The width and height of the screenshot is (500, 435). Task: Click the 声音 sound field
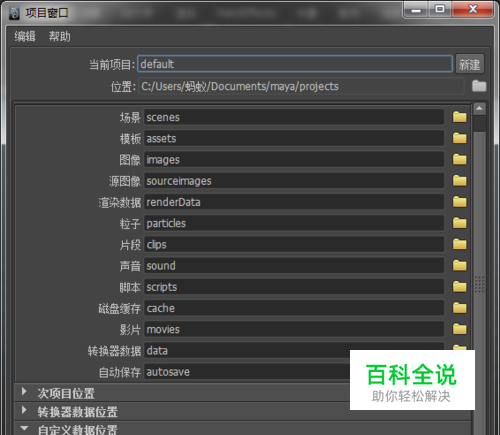pos(294,266)
